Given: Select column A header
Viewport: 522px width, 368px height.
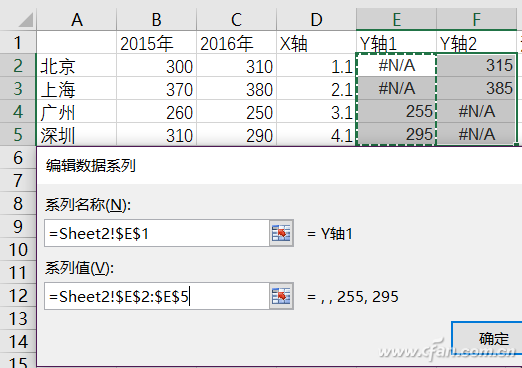Looking at the screenshot, I should [77, 20].
